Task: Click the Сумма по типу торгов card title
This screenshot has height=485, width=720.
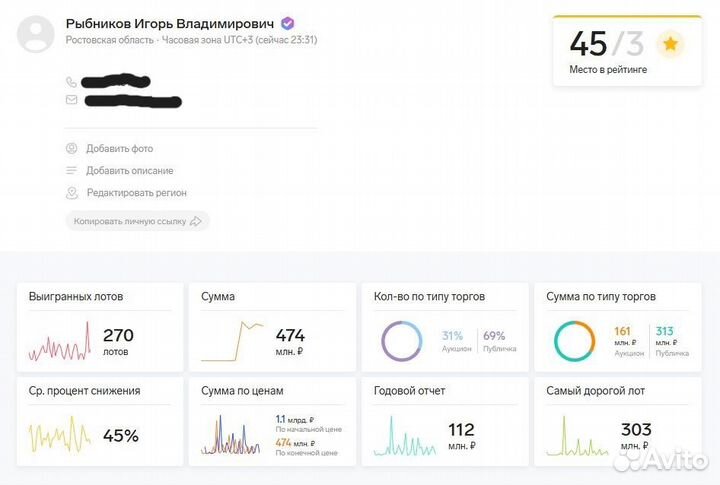Action: pos(601,297)
